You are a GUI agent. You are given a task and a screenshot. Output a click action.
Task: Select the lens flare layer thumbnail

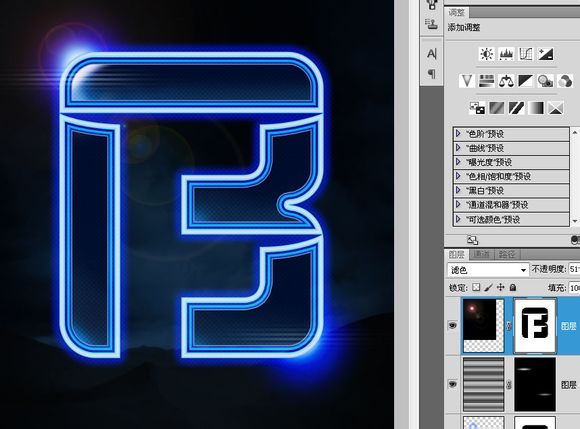click(483, 325)
